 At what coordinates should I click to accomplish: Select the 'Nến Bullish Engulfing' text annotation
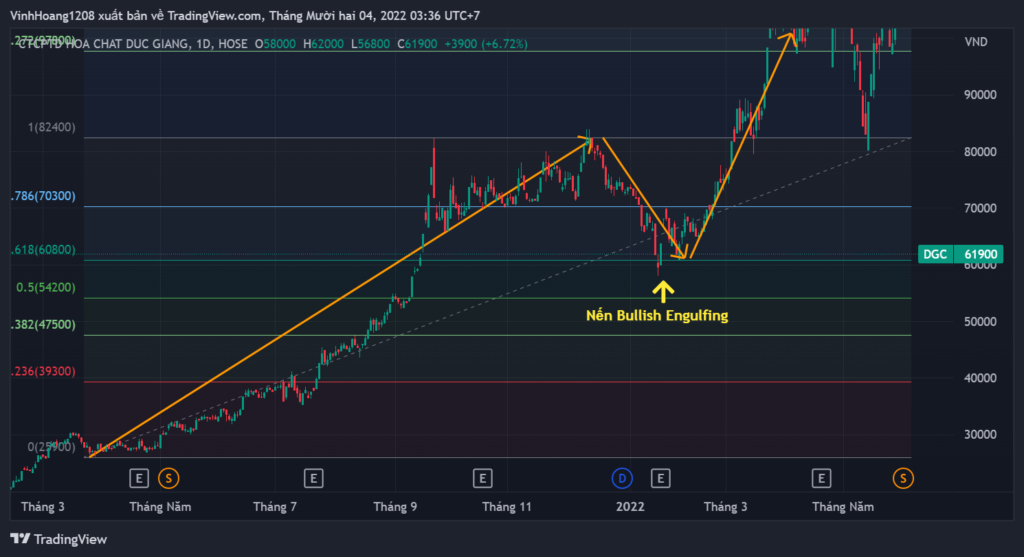pos(657,315)
